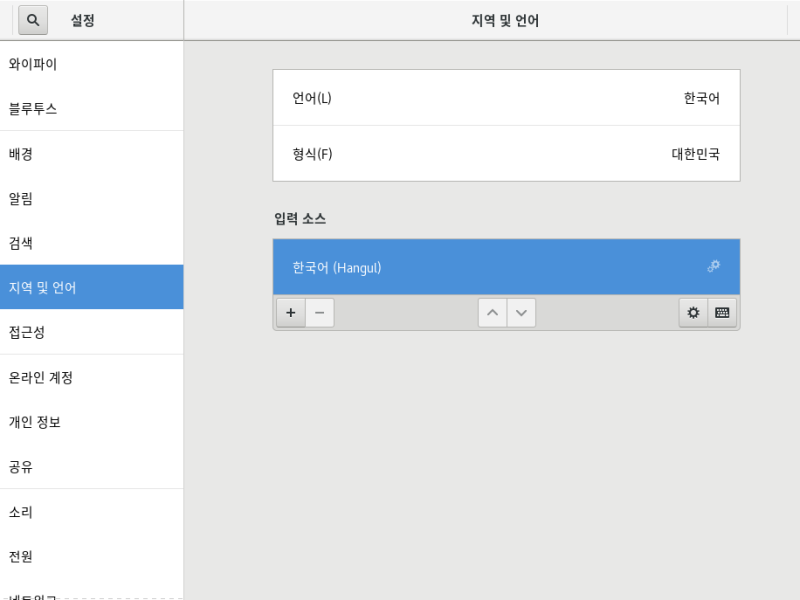Go to 배경 settings
This screenshot has height=600, width=800.
tap(92, 154)
